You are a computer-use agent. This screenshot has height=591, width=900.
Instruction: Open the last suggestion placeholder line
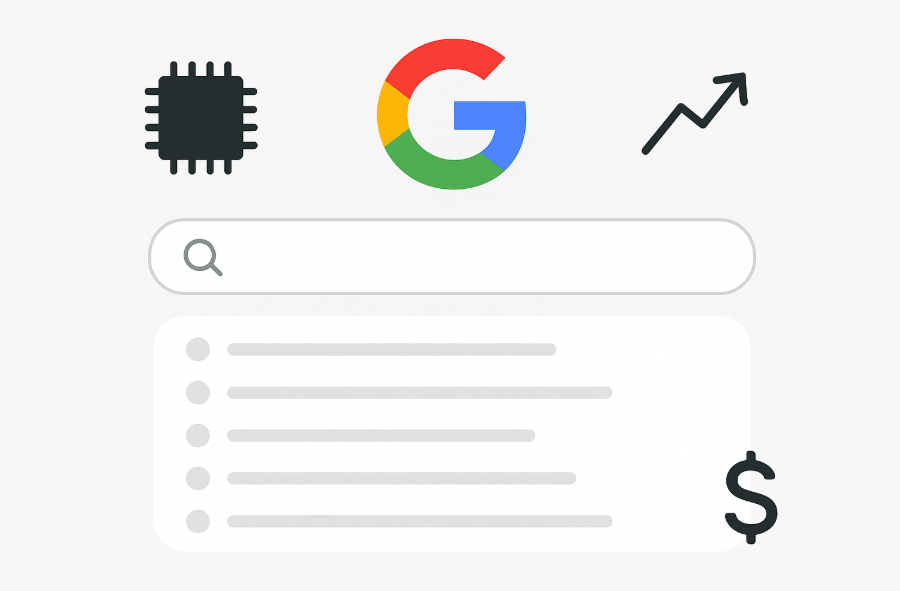[420, 522]
